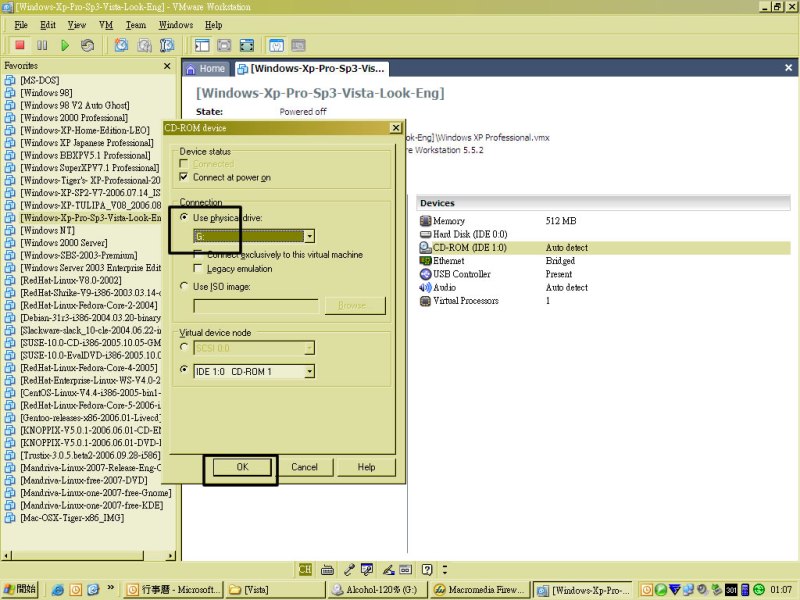Viewport: 800px width, 600px height.
Task: Select [Mandriva-Linux-free-2007-DVD] in Favorites
Action: [84, 480]
